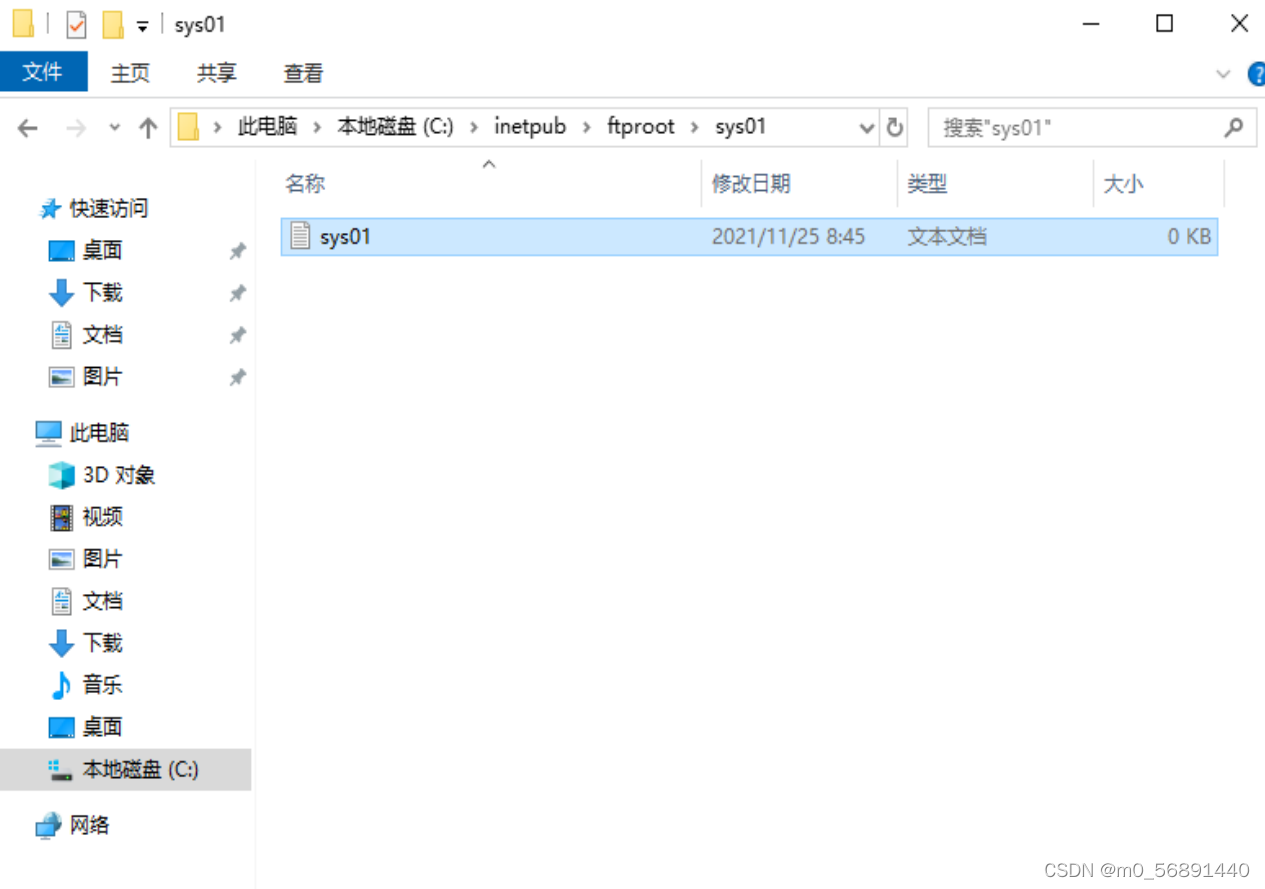This screenshot has height=889, width=1265.
Task: Open 下载 under 此电脑
Action: [102, 642]
